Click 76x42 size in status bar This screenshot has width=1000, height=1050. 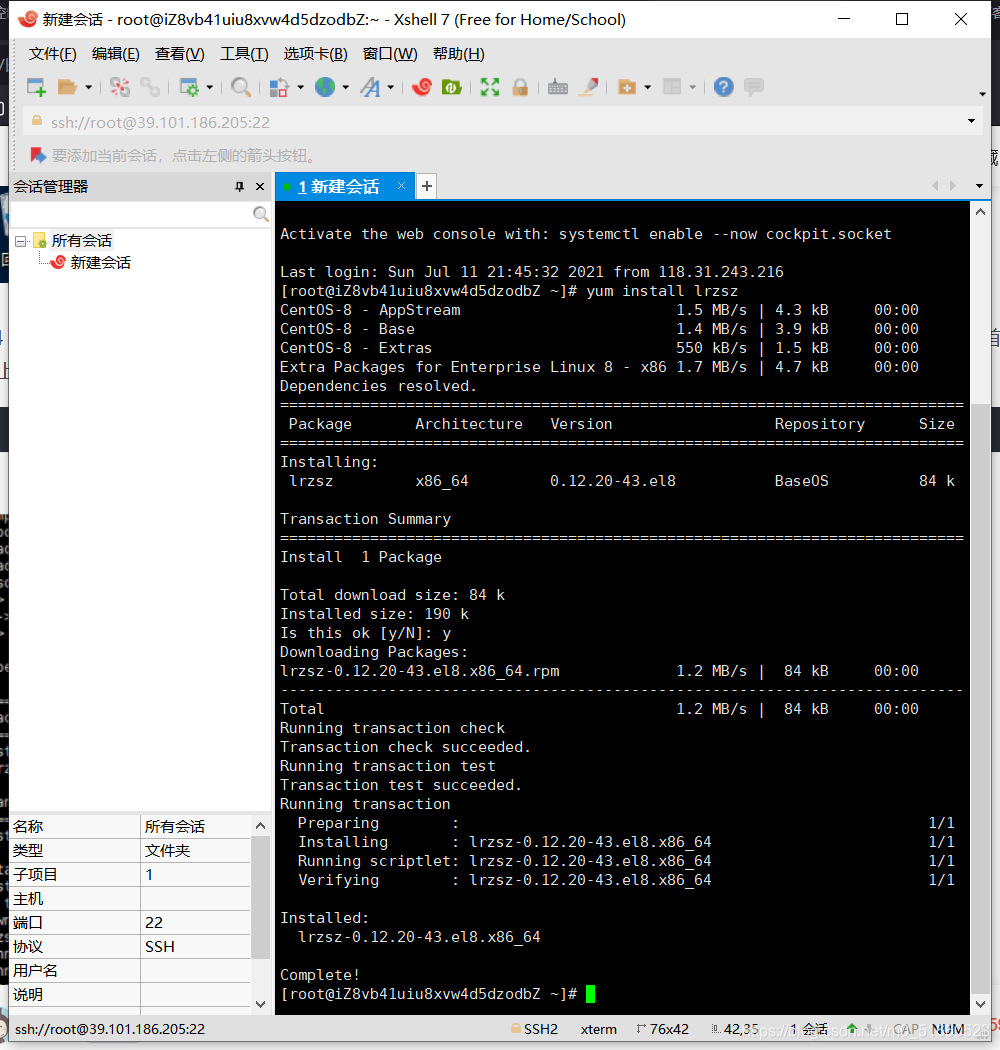[662, 1029]
